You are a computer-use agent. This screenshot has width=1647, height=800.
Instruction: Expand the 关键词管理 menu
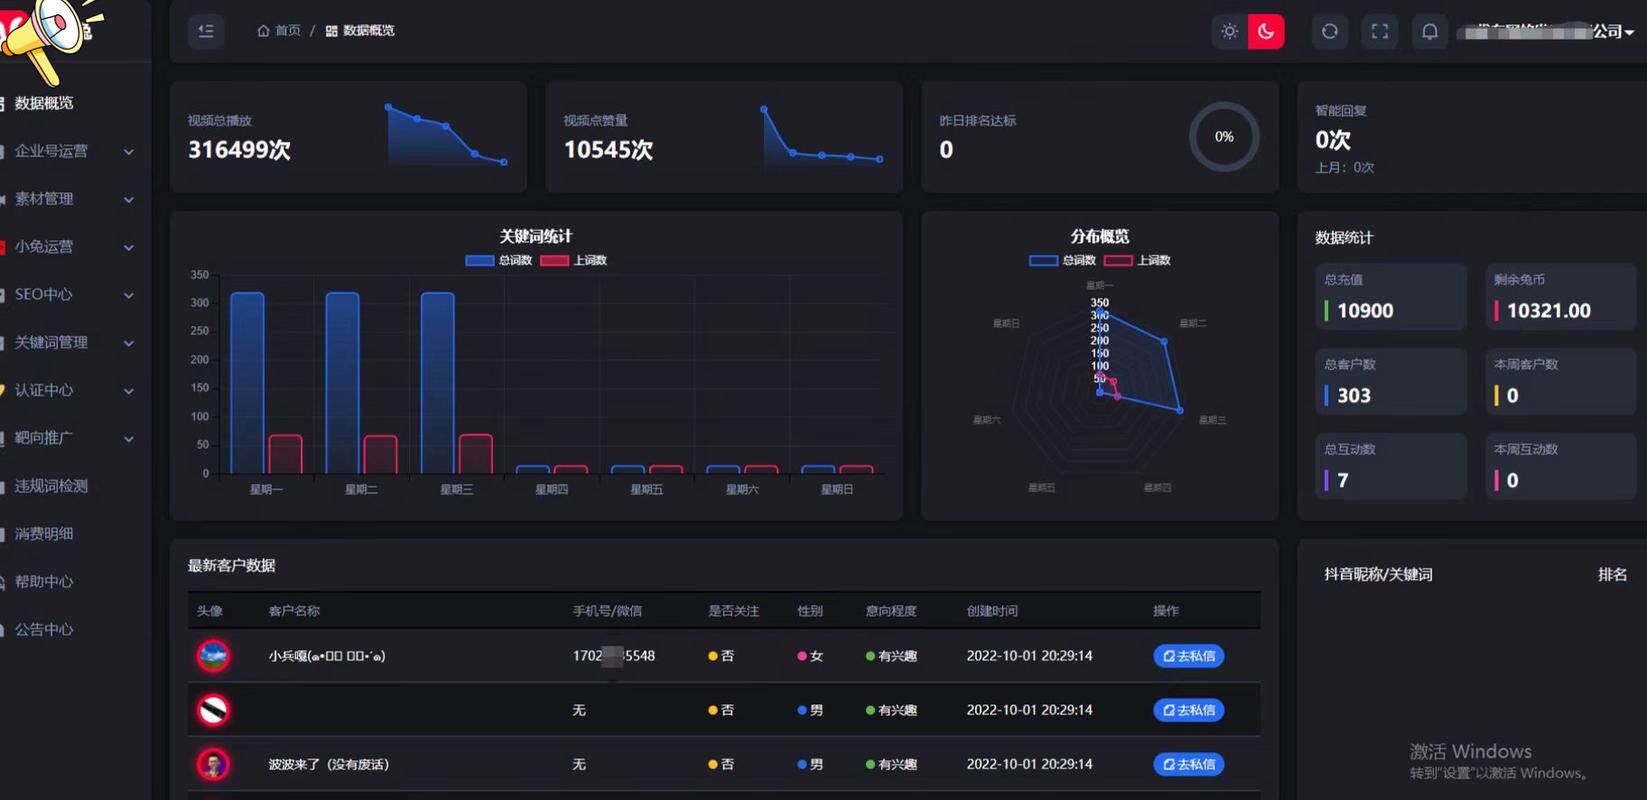[70, 343]
